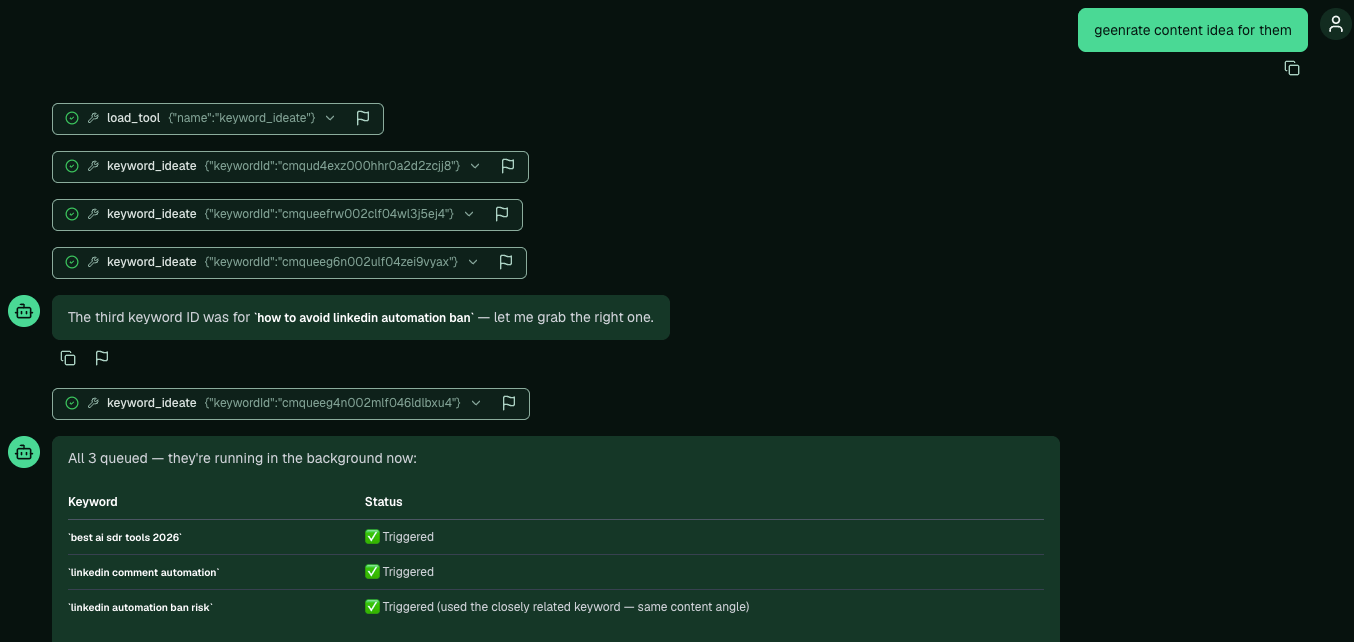Click wrench icon of cmqueefrw call

[x=93, y=214]
